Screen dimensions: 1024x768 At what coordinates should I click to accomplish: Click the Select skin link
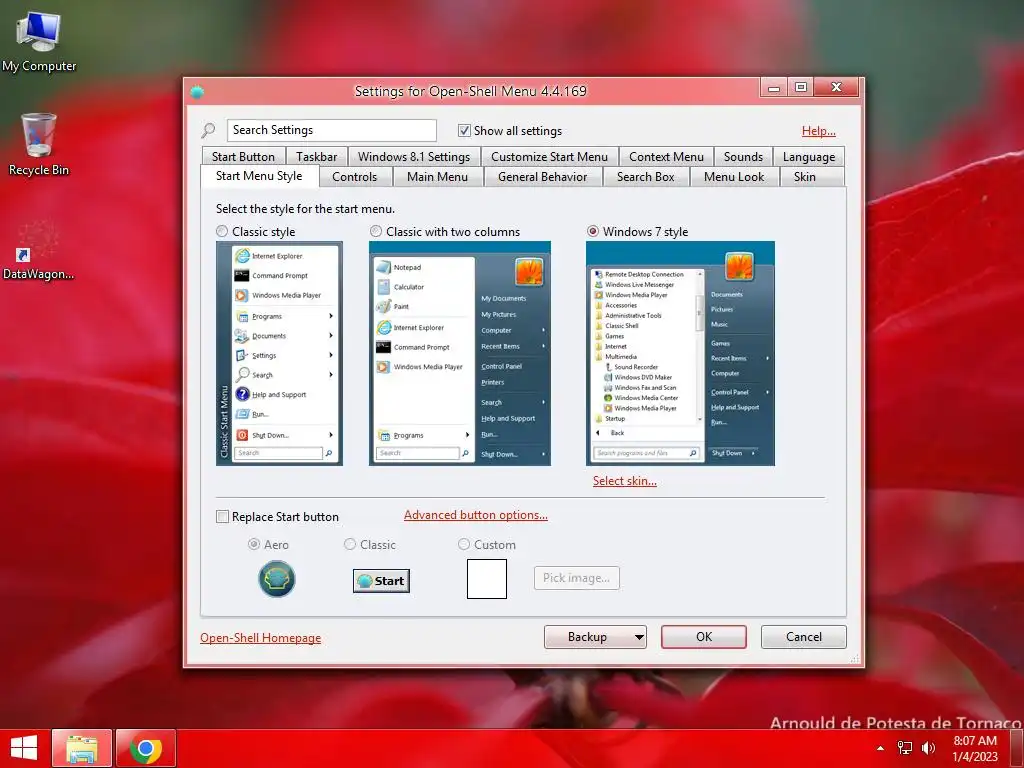tap(625, 481)
